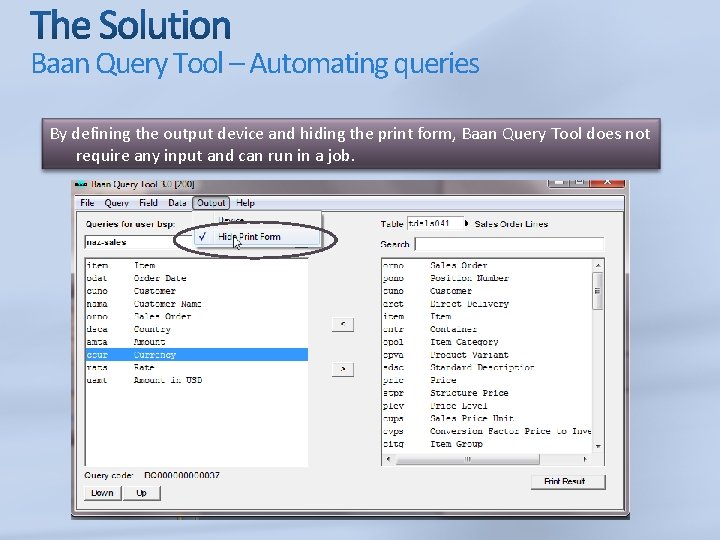Open the Field menu
Viewport: 720px width, 540px height.
click(148, 203)
